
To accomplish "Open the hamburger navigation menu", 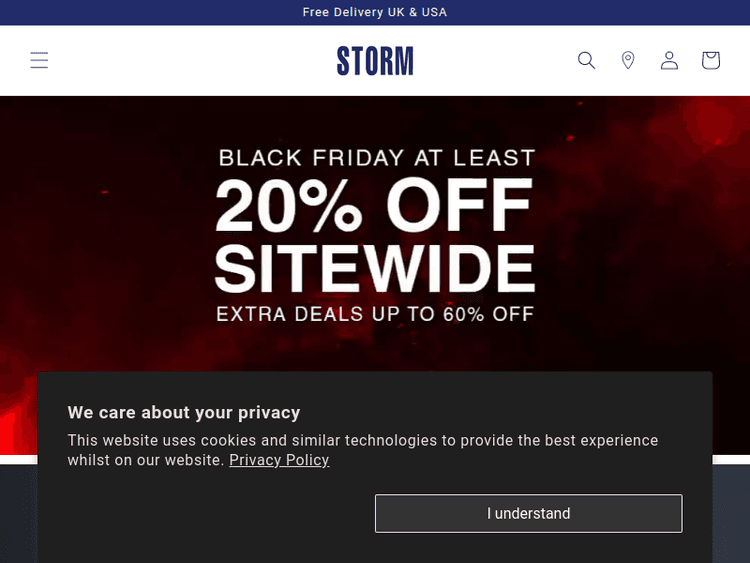I will (x=39, y=60).
